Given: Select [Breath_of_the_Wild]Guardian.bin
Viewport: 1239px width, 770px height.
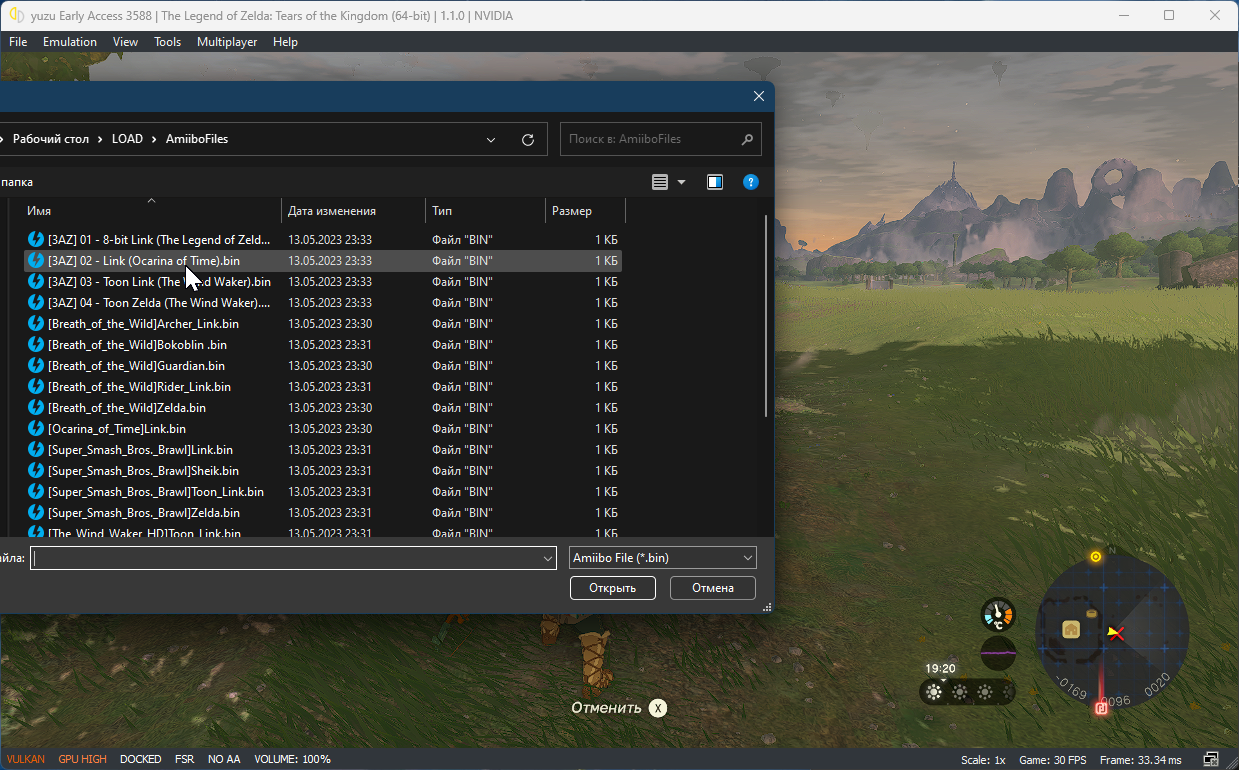Looking at the screenshot, I should coord(323,366).
